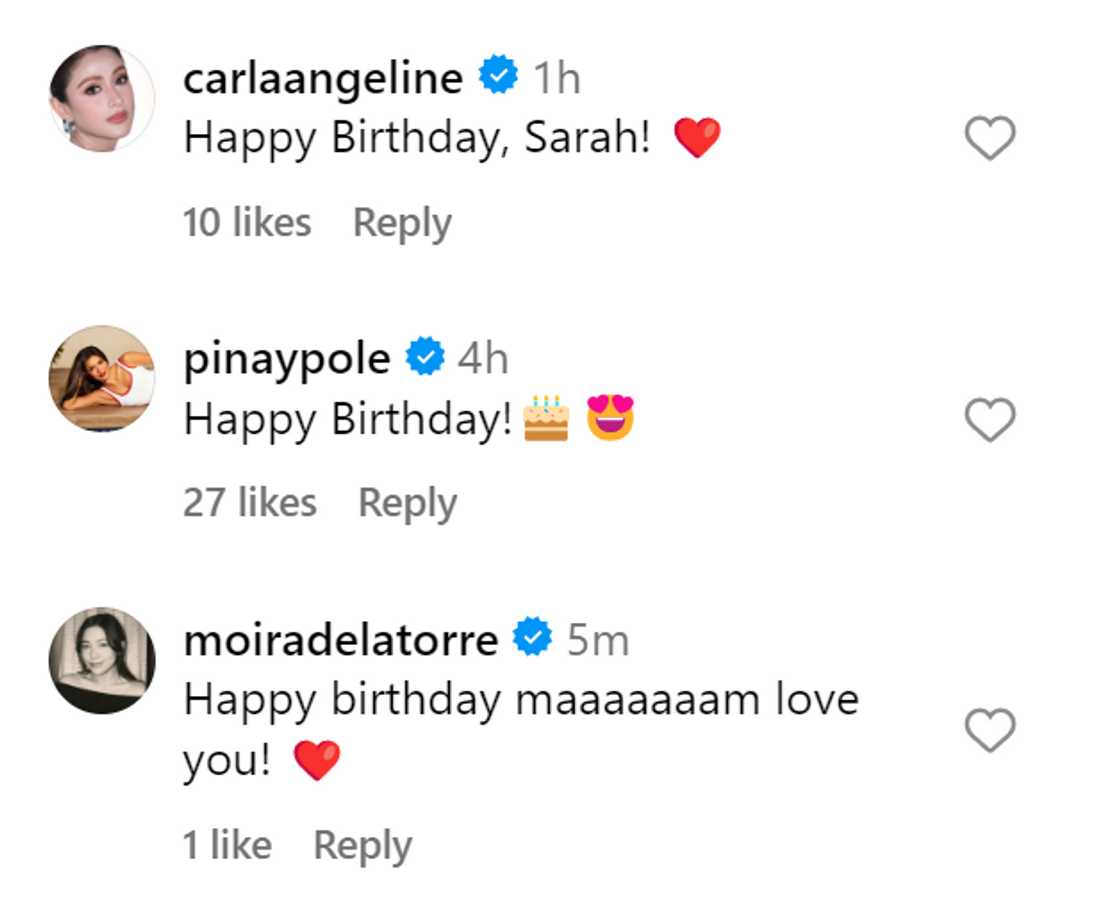Screen dimensions: 1120x910
Task: Click the heart emoji in moiradelatorre's comment
Action: (319, 761)
